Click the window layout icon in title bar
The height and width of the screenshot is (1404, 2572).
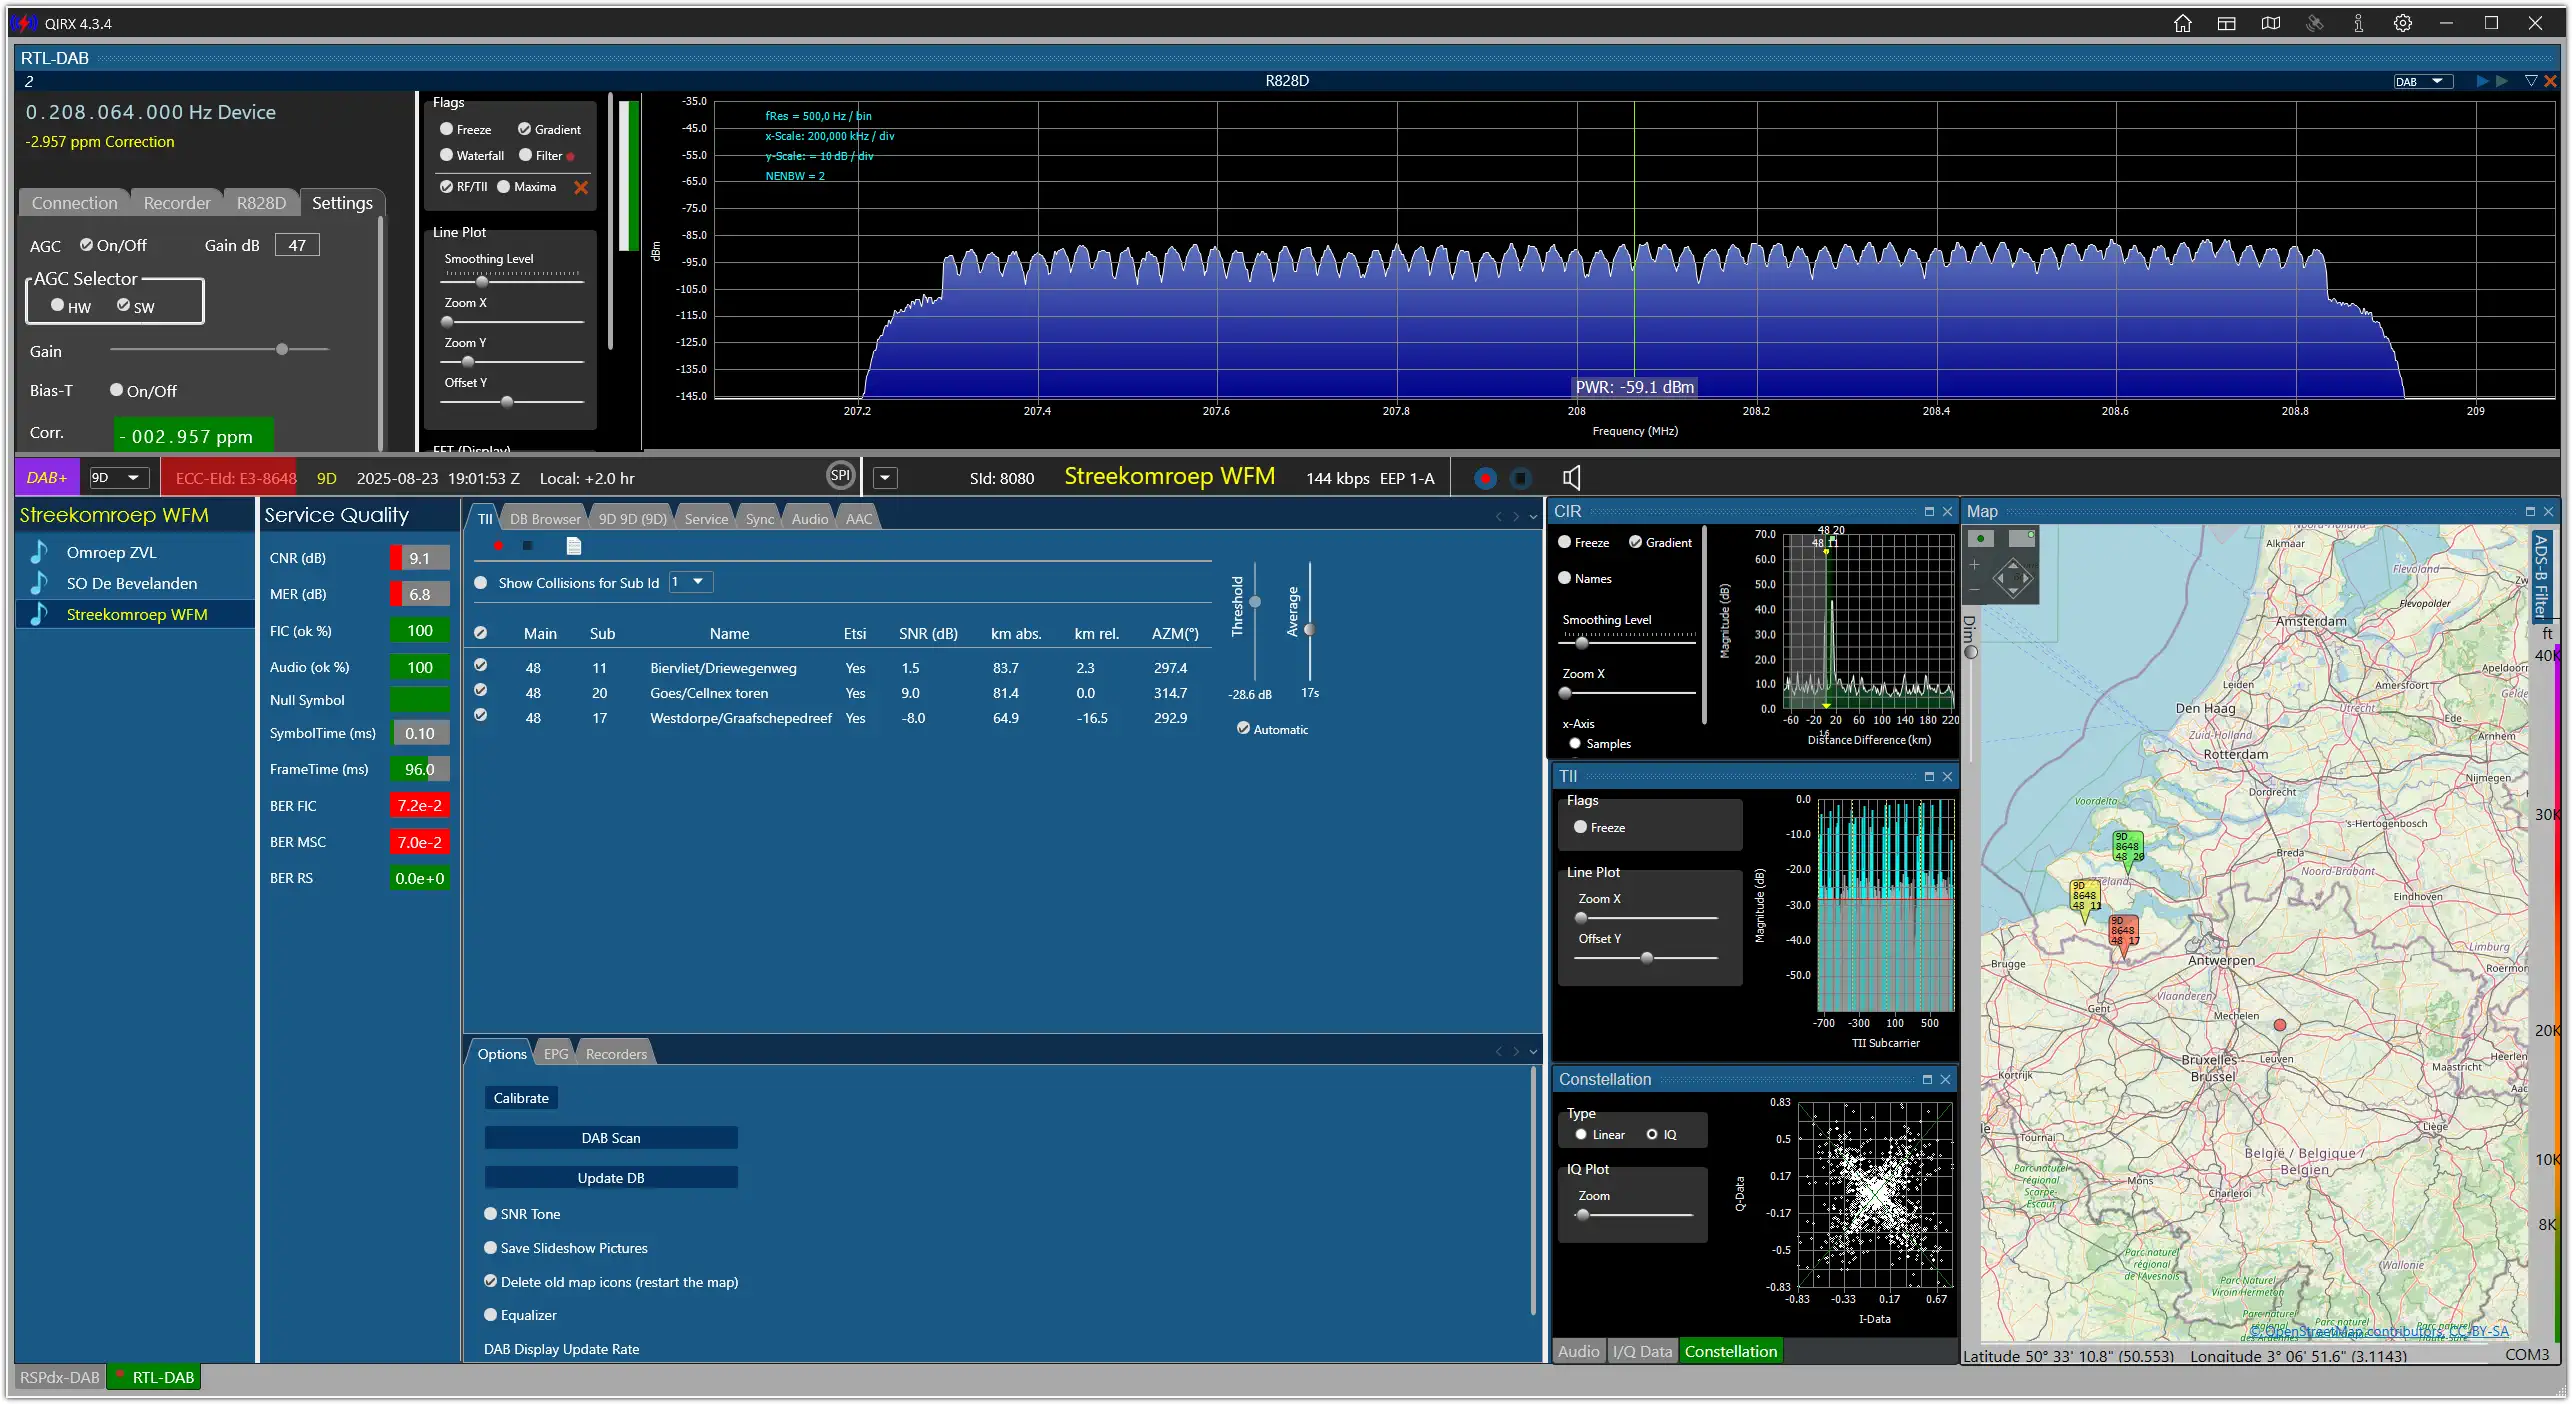2226,23
